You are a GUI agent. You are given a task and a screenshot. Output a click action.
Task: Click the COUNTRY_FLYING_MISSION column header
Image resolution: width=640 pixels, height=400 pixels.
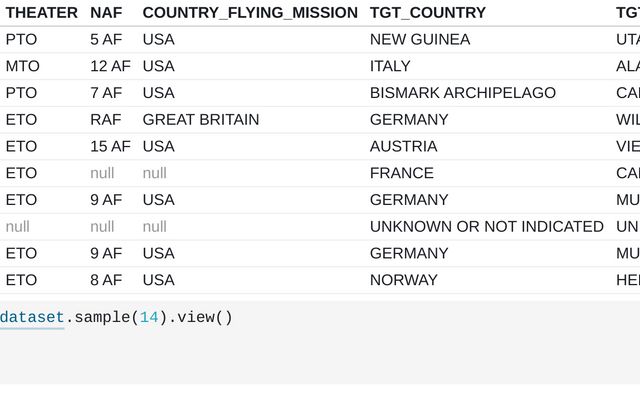[x=249, y=13]
